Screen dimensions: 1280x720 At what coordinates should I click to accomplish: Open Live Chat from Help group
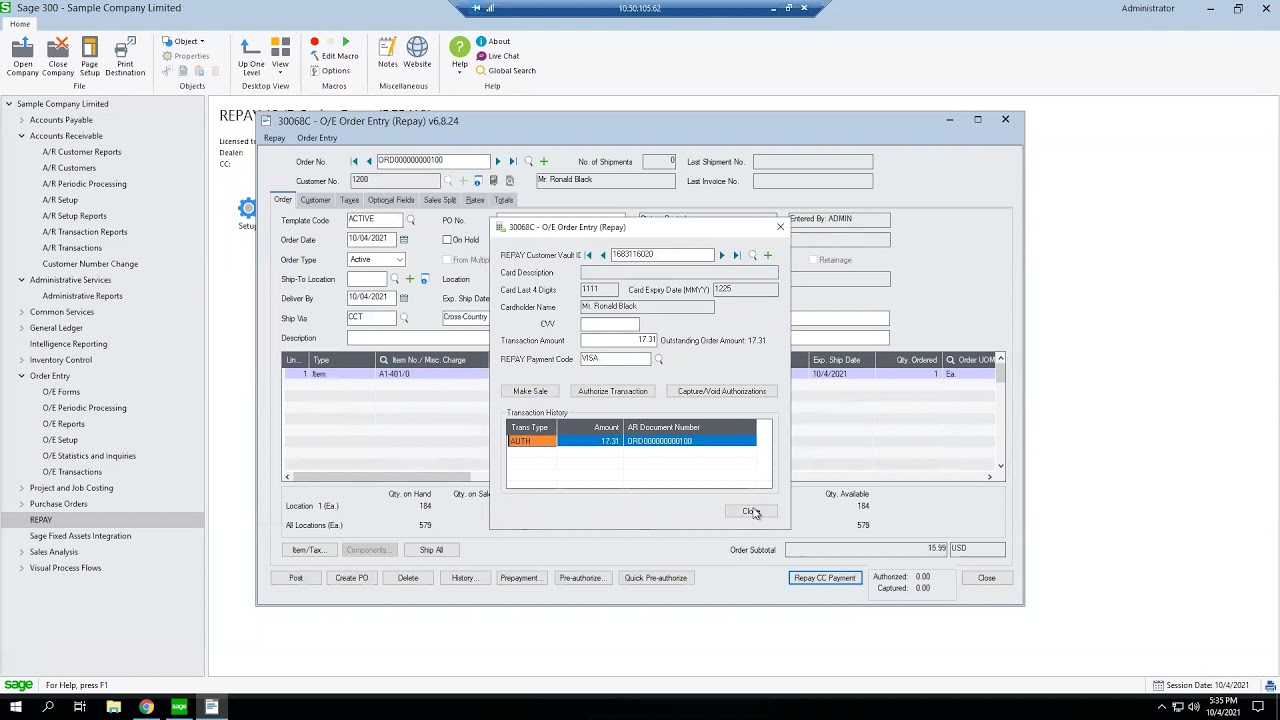497,56
